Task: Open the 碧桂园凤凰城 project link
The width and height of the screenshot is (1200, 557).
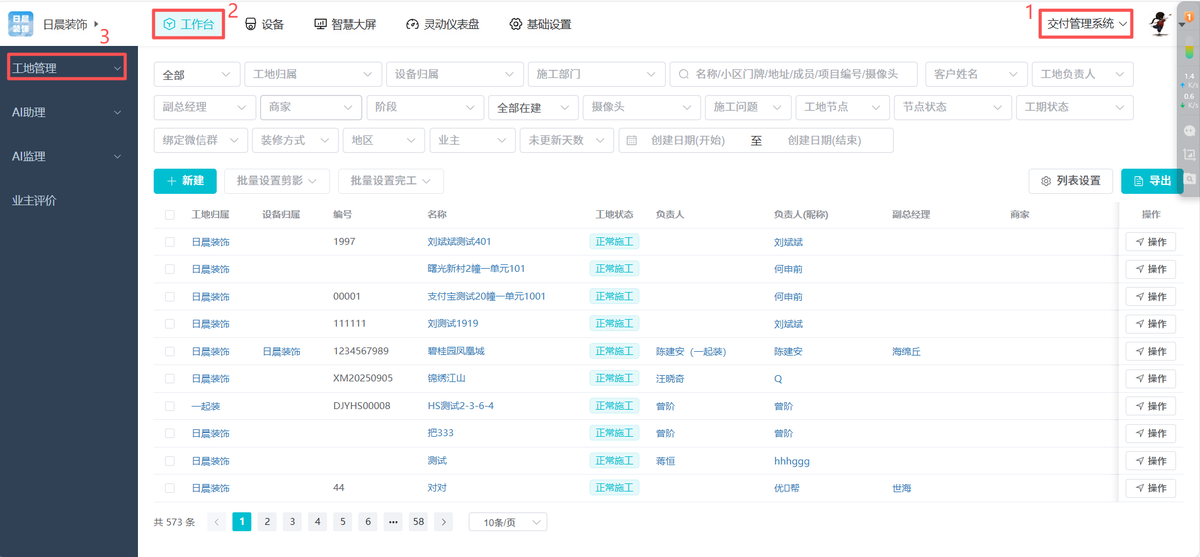Action: tap(456, 352)
